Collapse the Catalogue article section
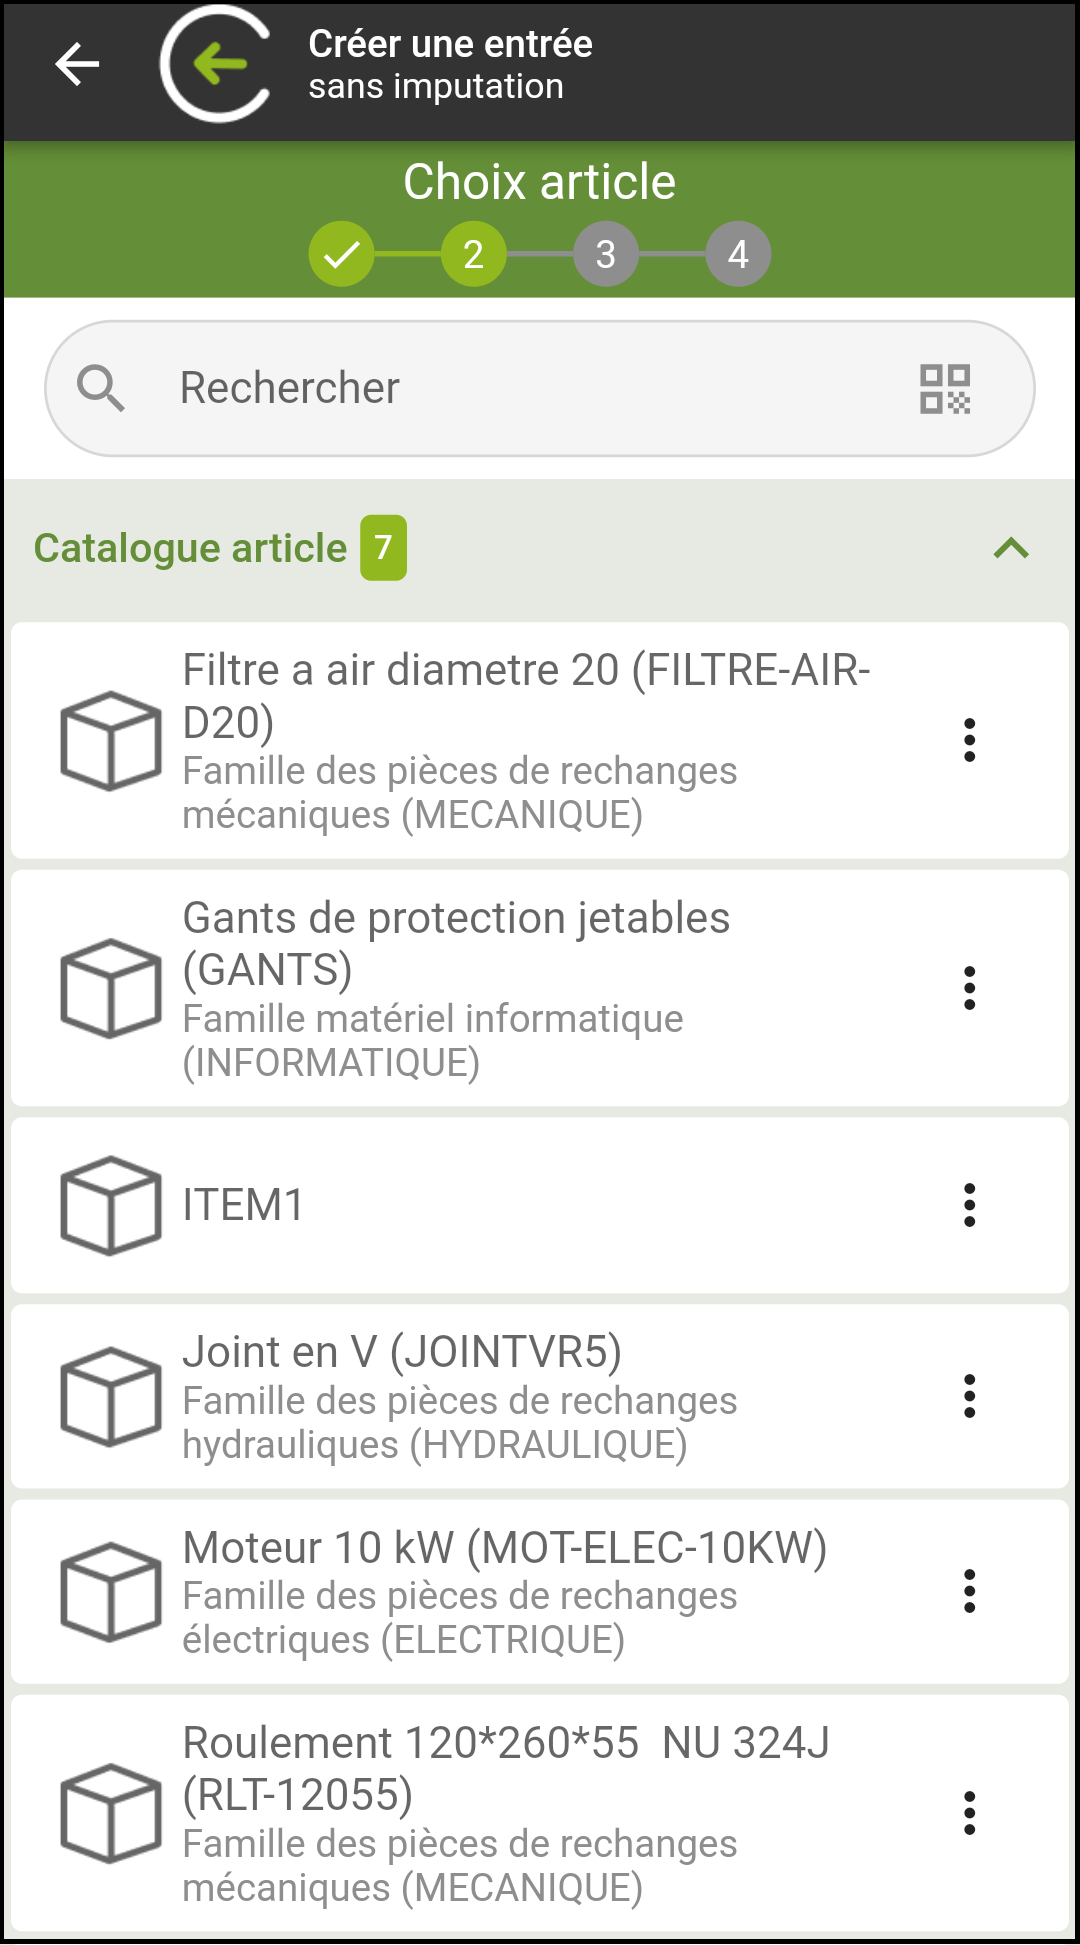Image resolution: width=1080 pixels, height=1945 pixels. (1011, 548)
